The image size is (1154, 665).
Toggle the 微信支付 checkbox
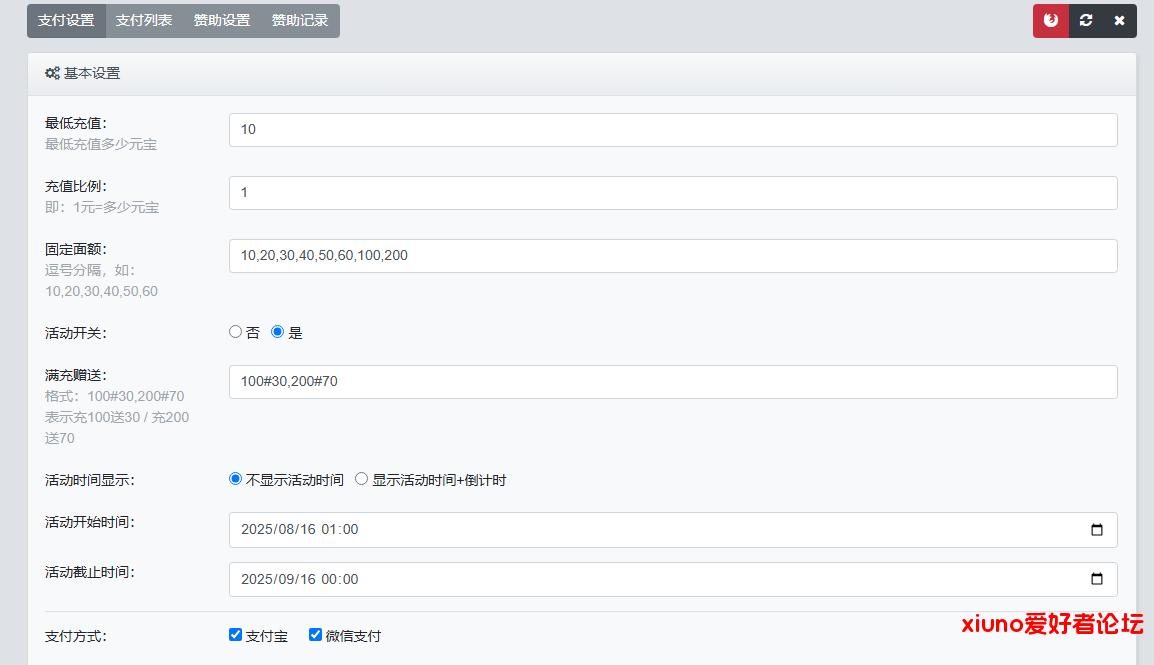(316, 635)
